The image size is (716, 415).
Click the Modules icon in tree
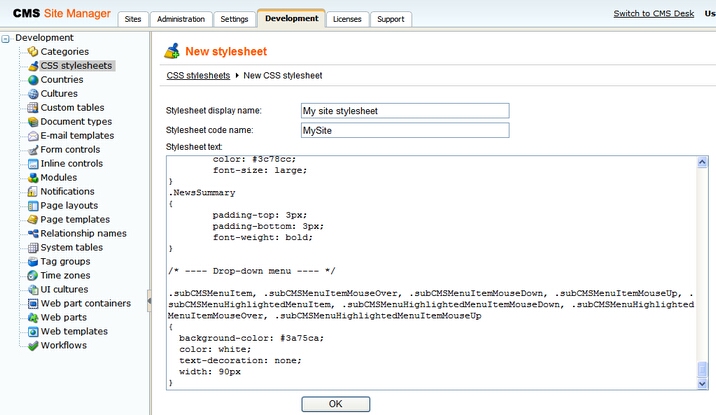[x=33, y=178]
